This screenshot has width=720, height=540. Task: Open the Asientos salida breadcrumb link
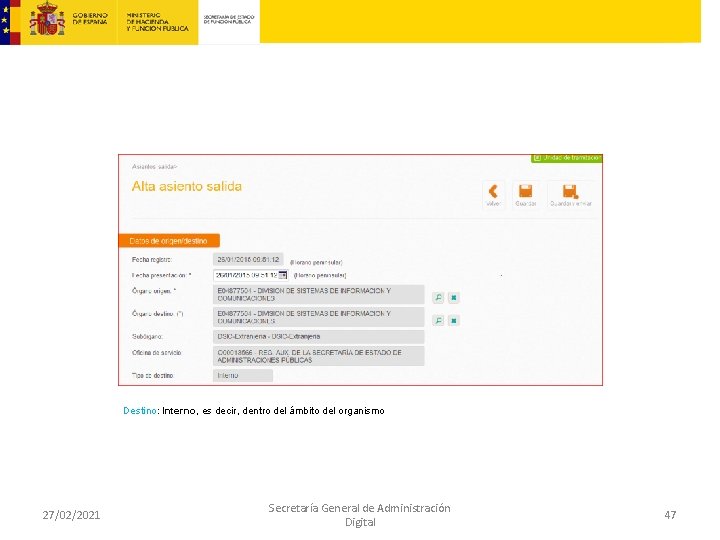point(154,167)
